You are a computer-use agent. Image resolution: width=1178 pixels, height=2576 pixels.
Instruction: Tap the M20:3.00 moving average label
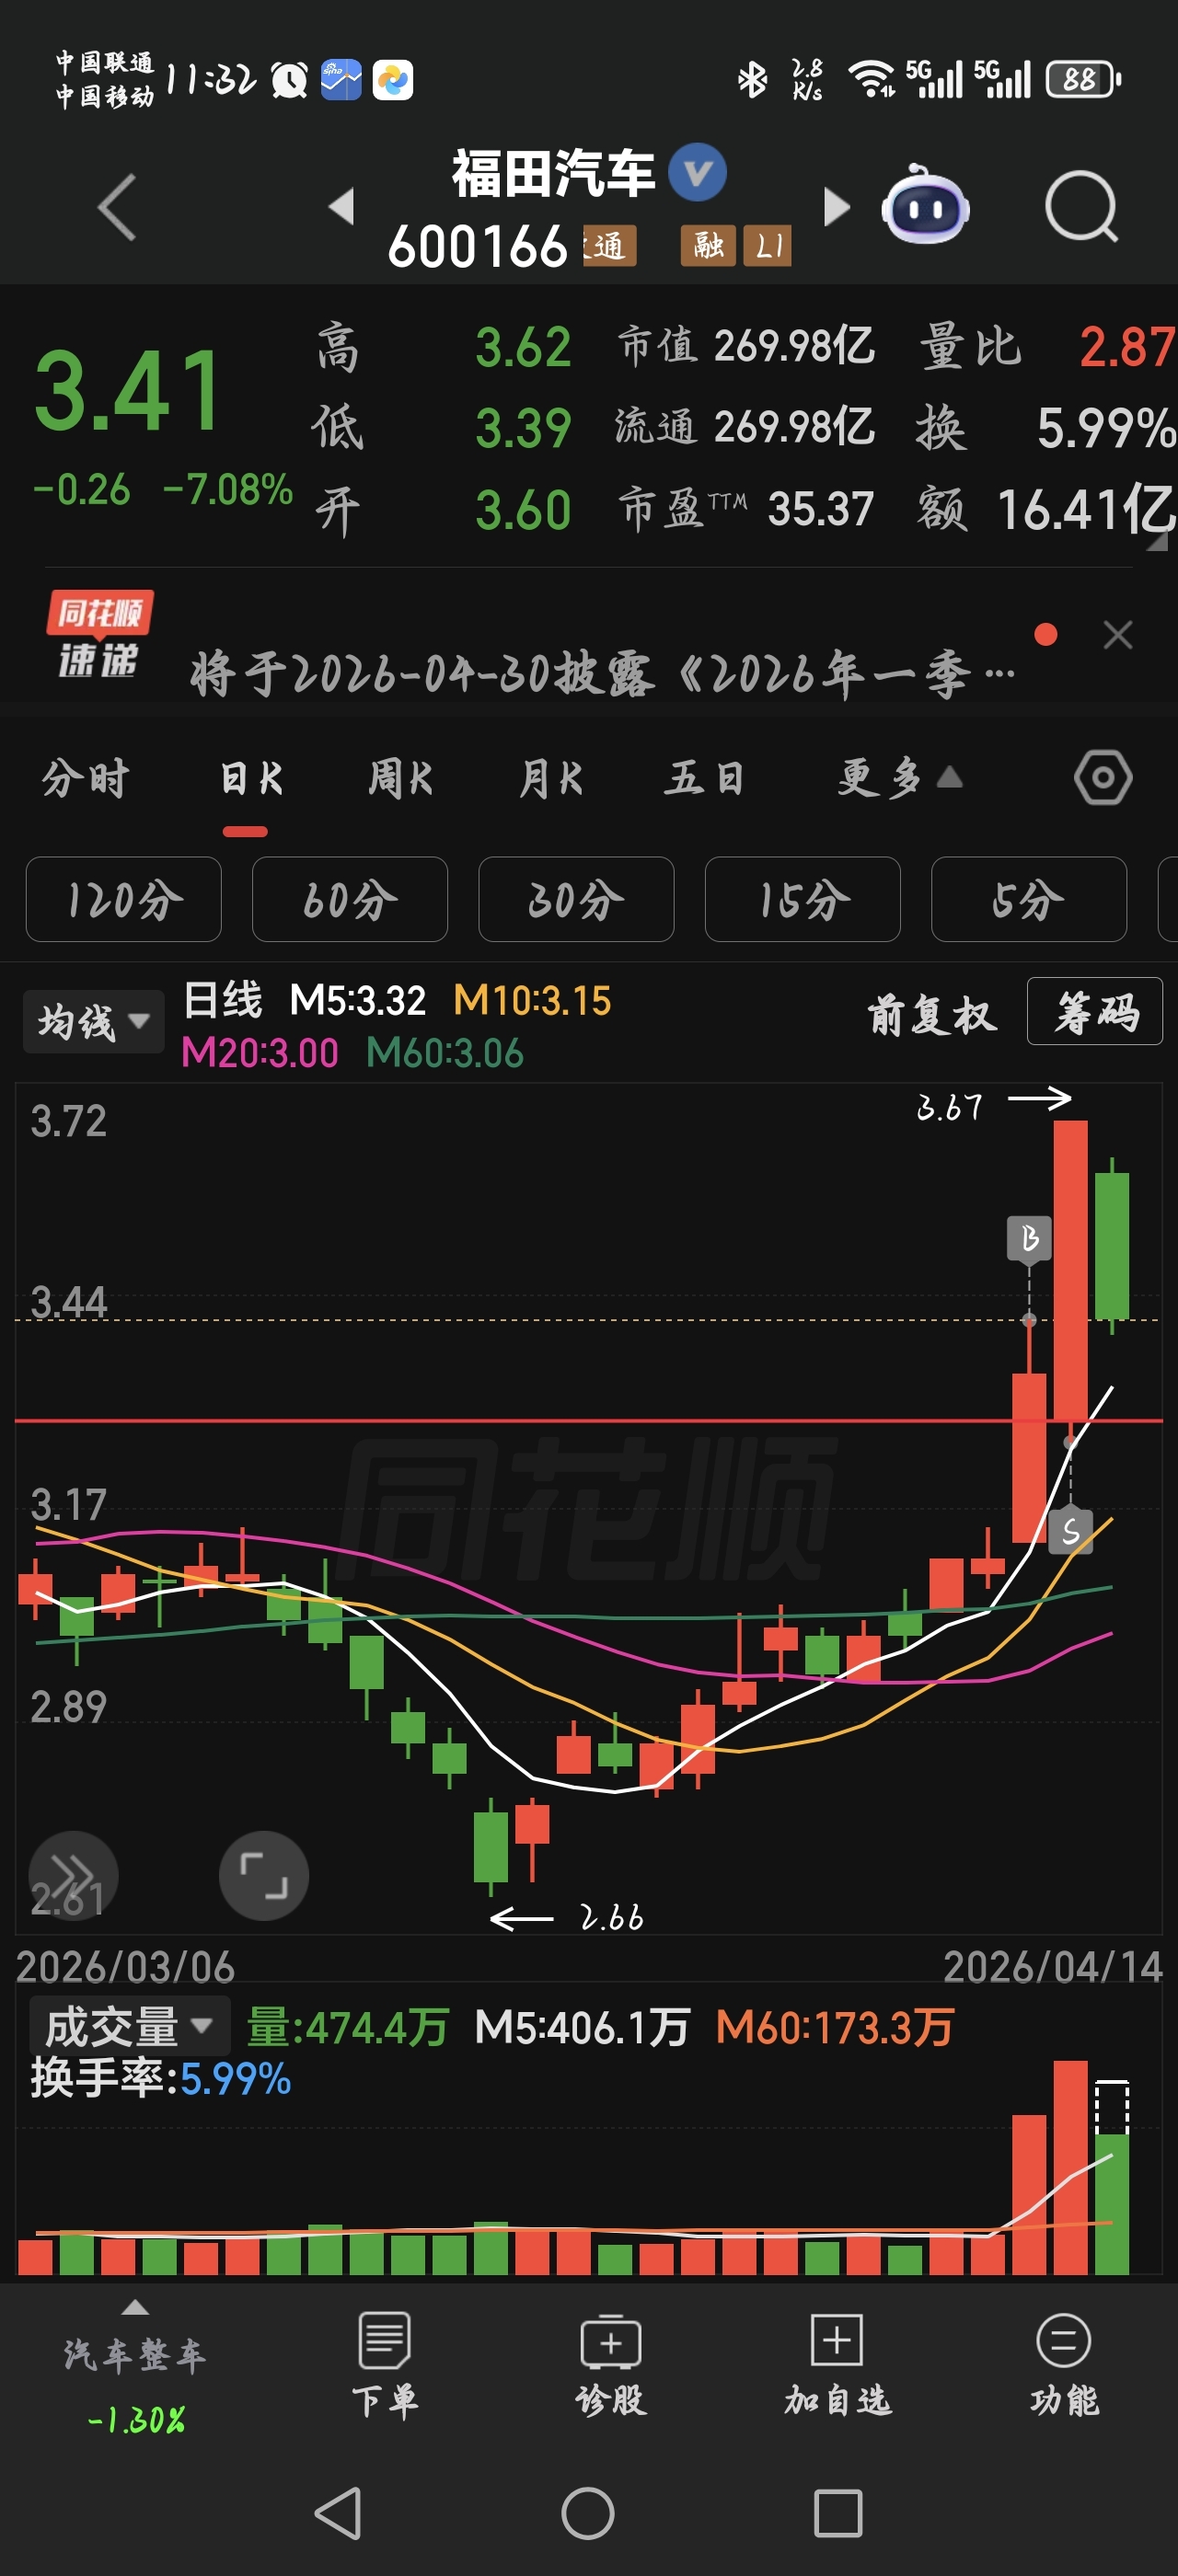click(x=260, y=1053)
